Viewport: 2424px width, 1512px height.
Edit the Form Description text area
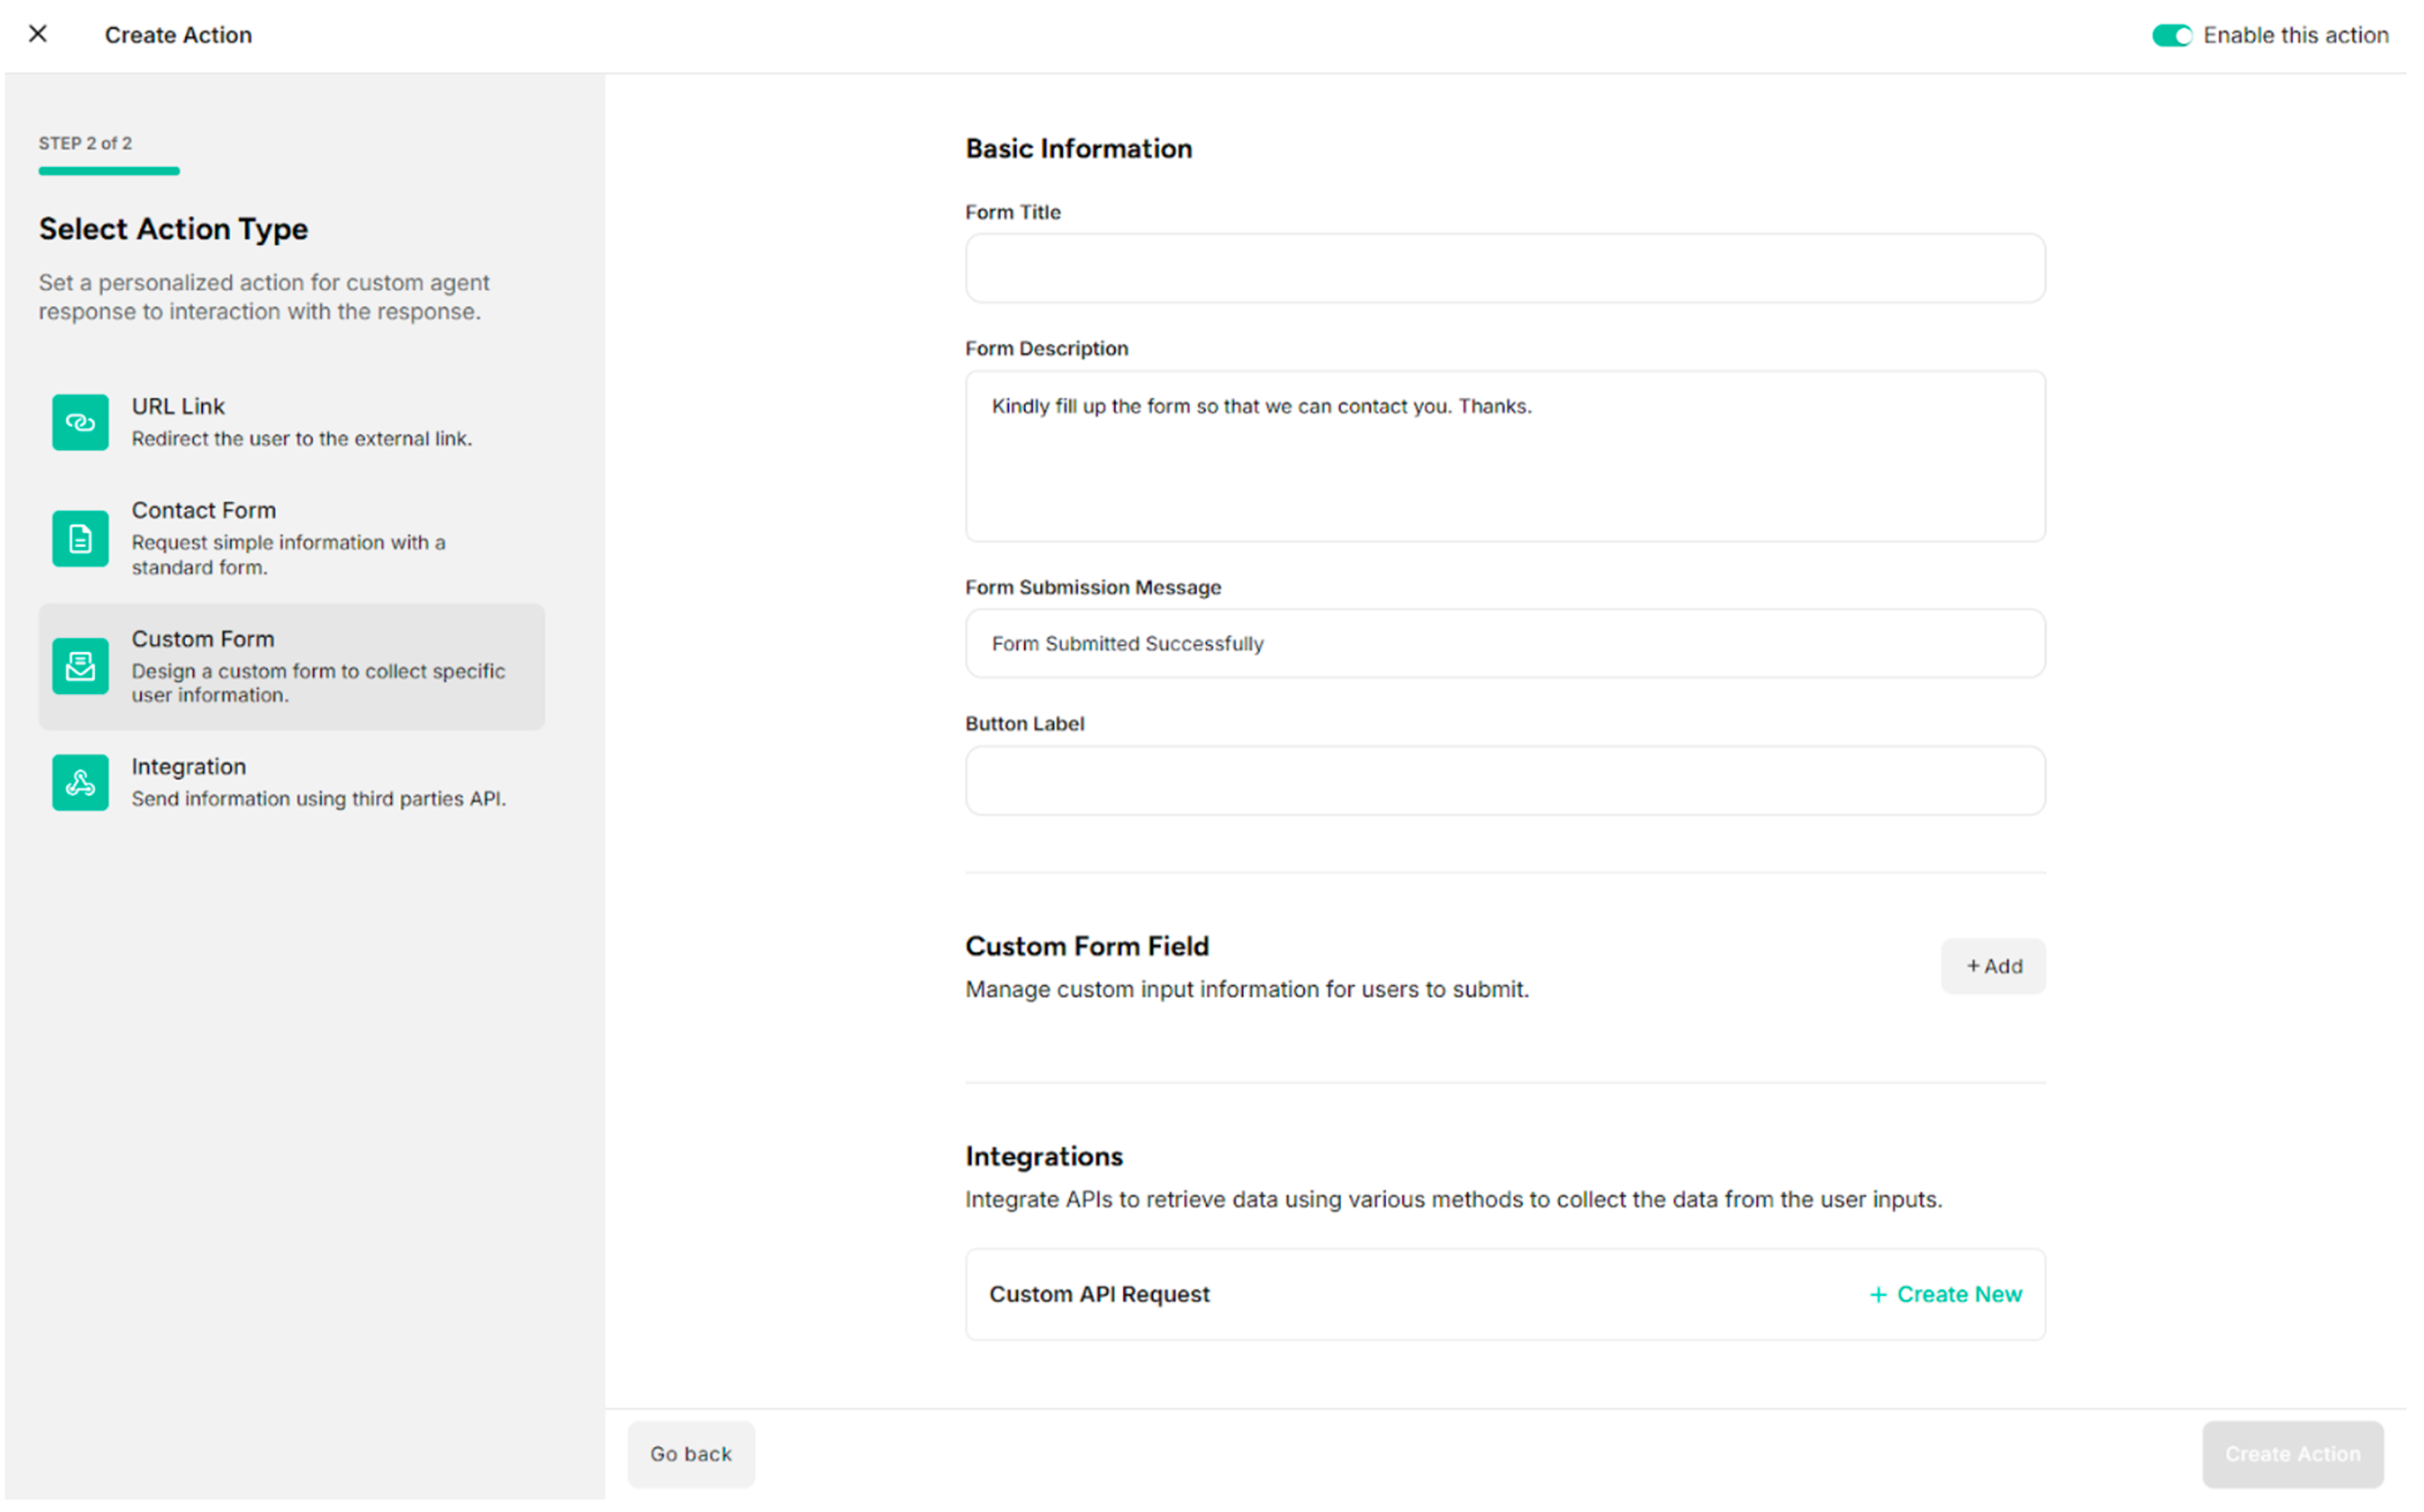[x=1504, y=455]
